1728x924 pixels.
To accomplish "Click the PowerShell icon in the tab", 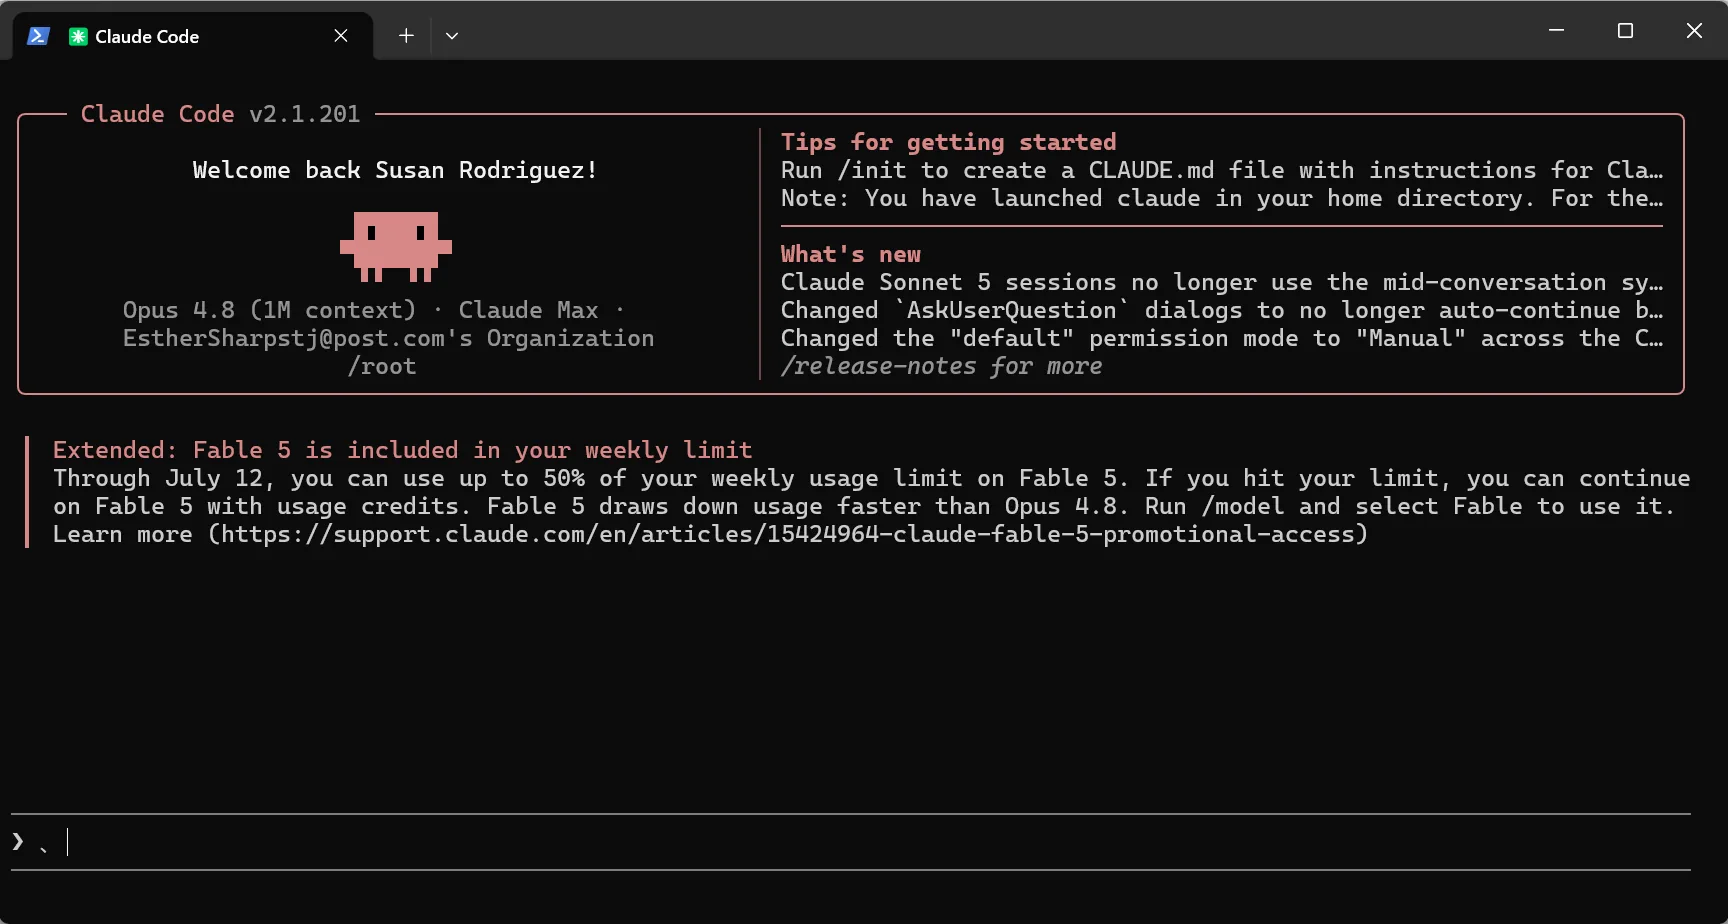I will (x=38, y=36).
